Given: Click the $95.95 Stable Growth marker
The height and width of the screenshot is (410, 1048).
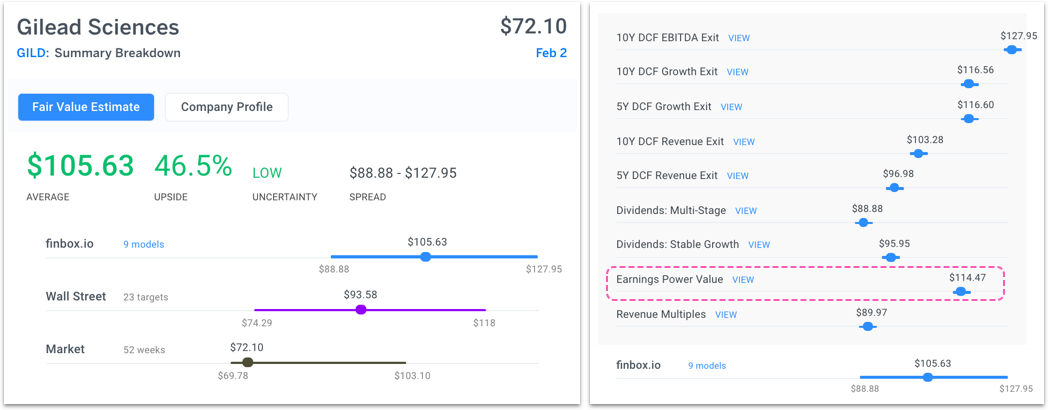Looking at the screenshot, I should 890,257.
